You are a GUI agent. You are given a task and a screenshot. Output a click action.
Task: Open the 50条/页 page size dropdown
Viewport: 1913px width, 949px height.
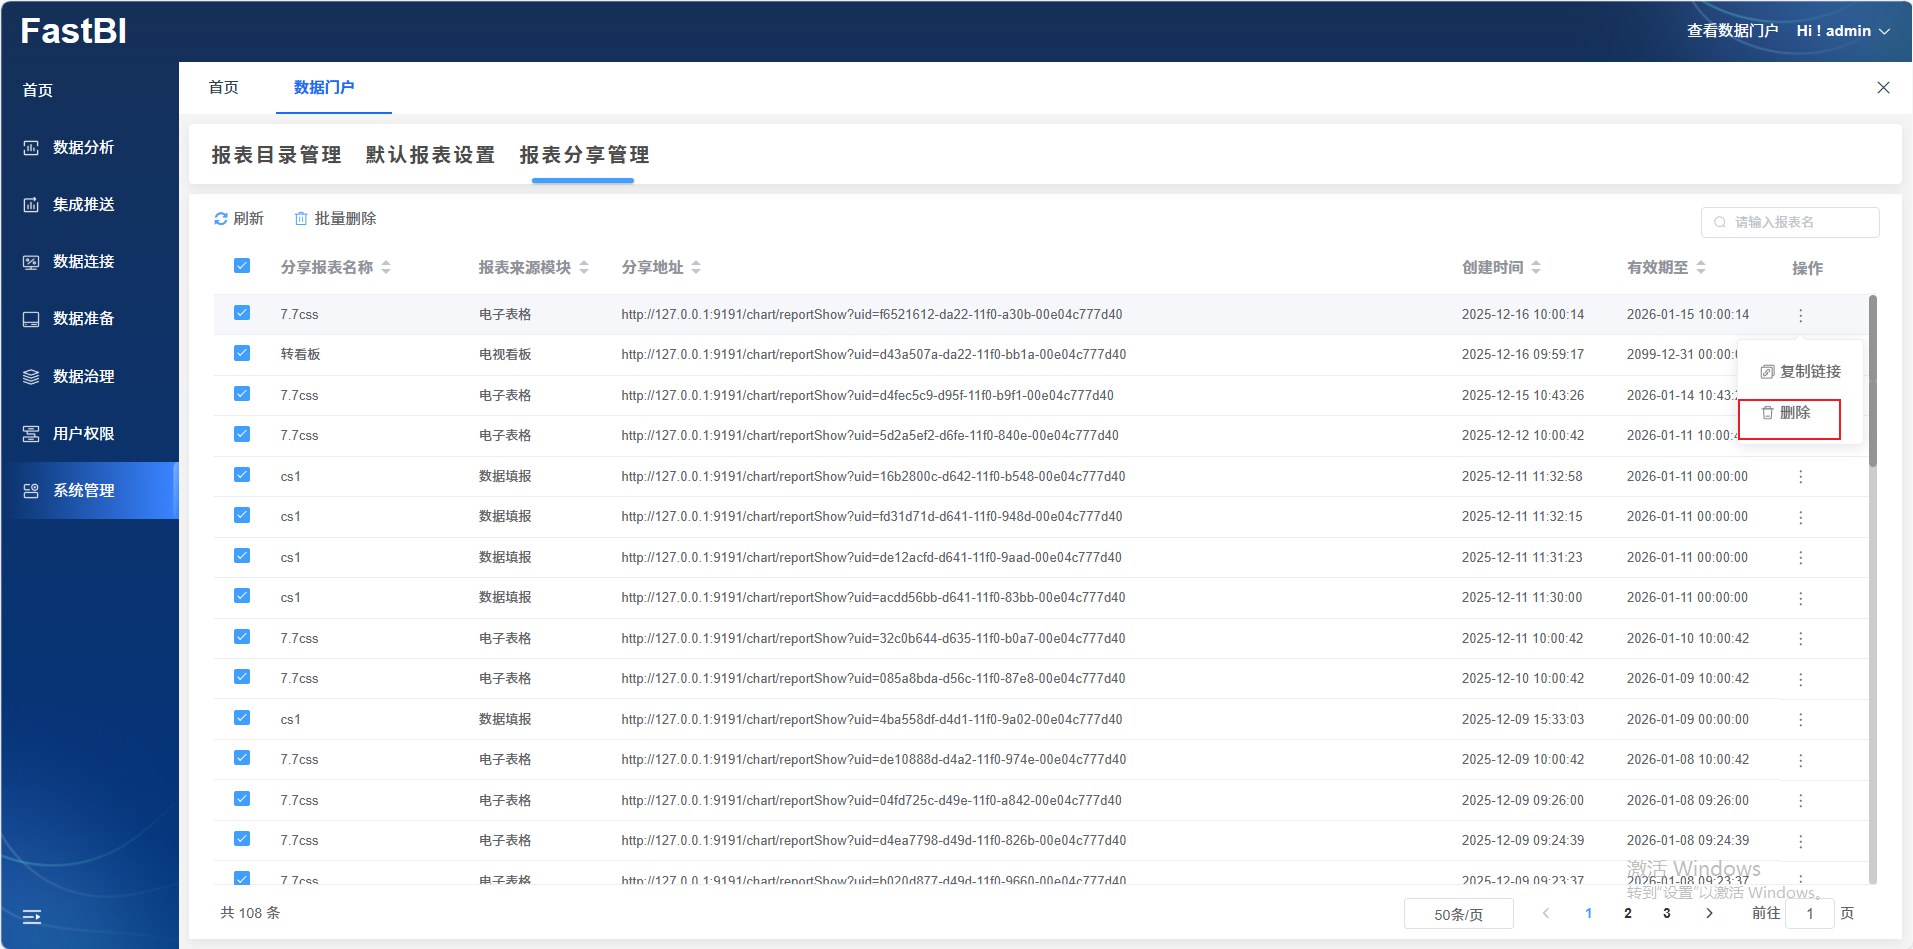(1458, 914)
